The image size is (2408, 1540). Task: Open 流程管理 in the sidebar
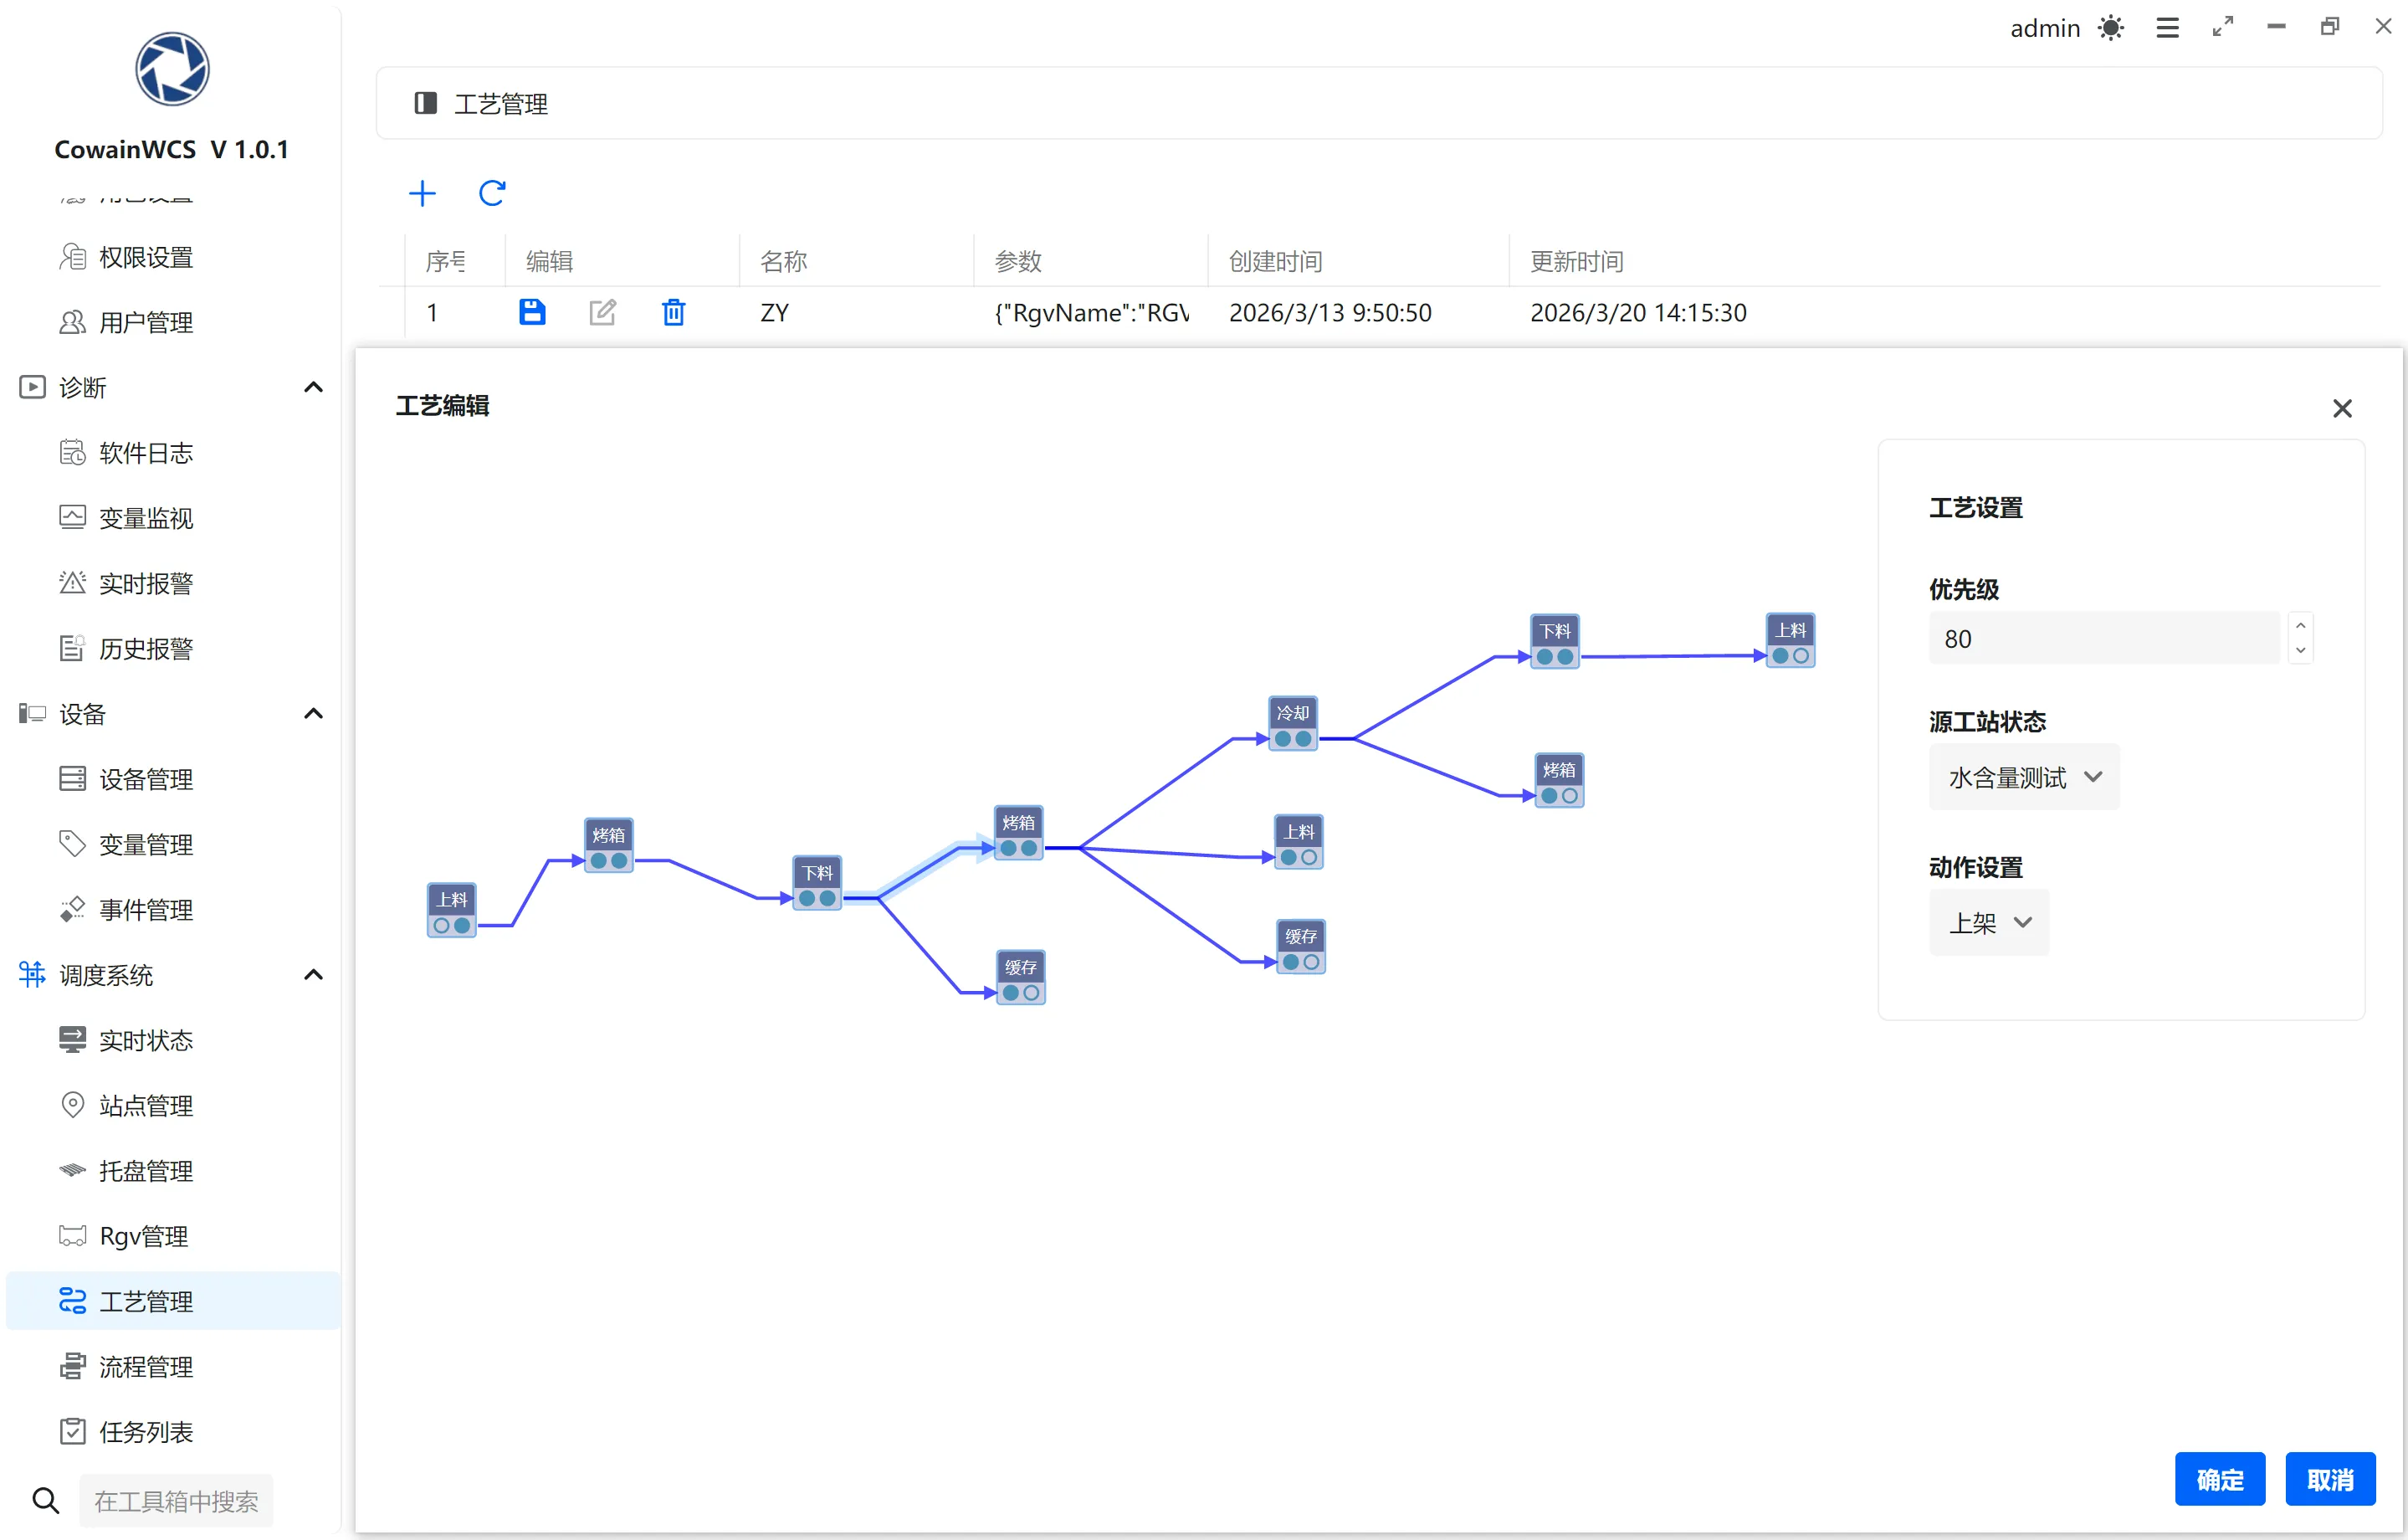tap(146, 1367)
